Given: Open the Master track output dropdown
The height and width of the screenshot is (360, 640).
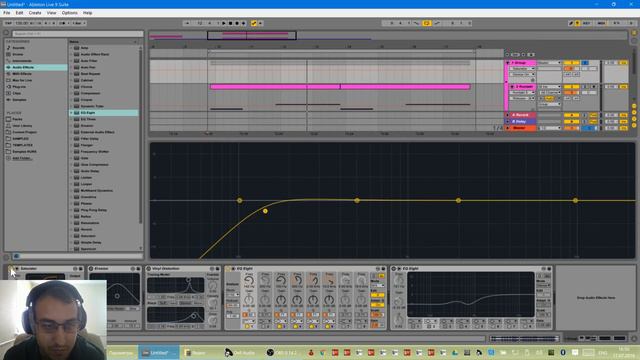Looking at the screenshot, I should click(549, 128).
